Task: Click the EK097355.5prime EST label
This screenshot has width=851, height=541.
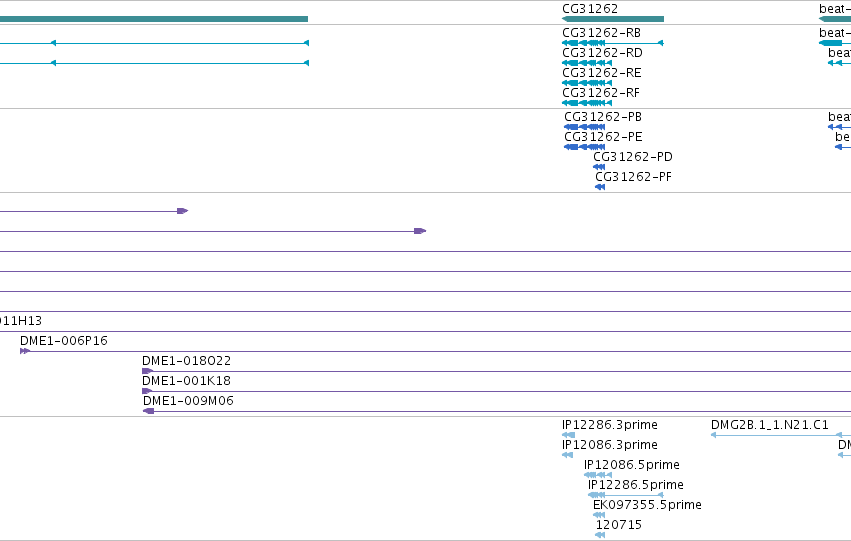Action: (647, 505)
